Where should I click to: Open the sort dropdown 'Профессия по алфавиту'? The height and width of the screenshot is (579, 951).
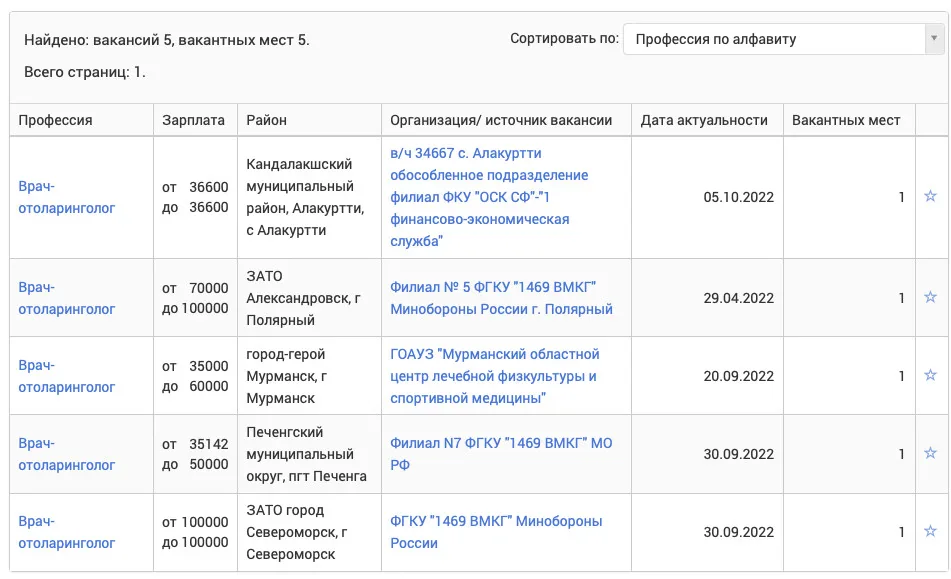pos(783,39)
